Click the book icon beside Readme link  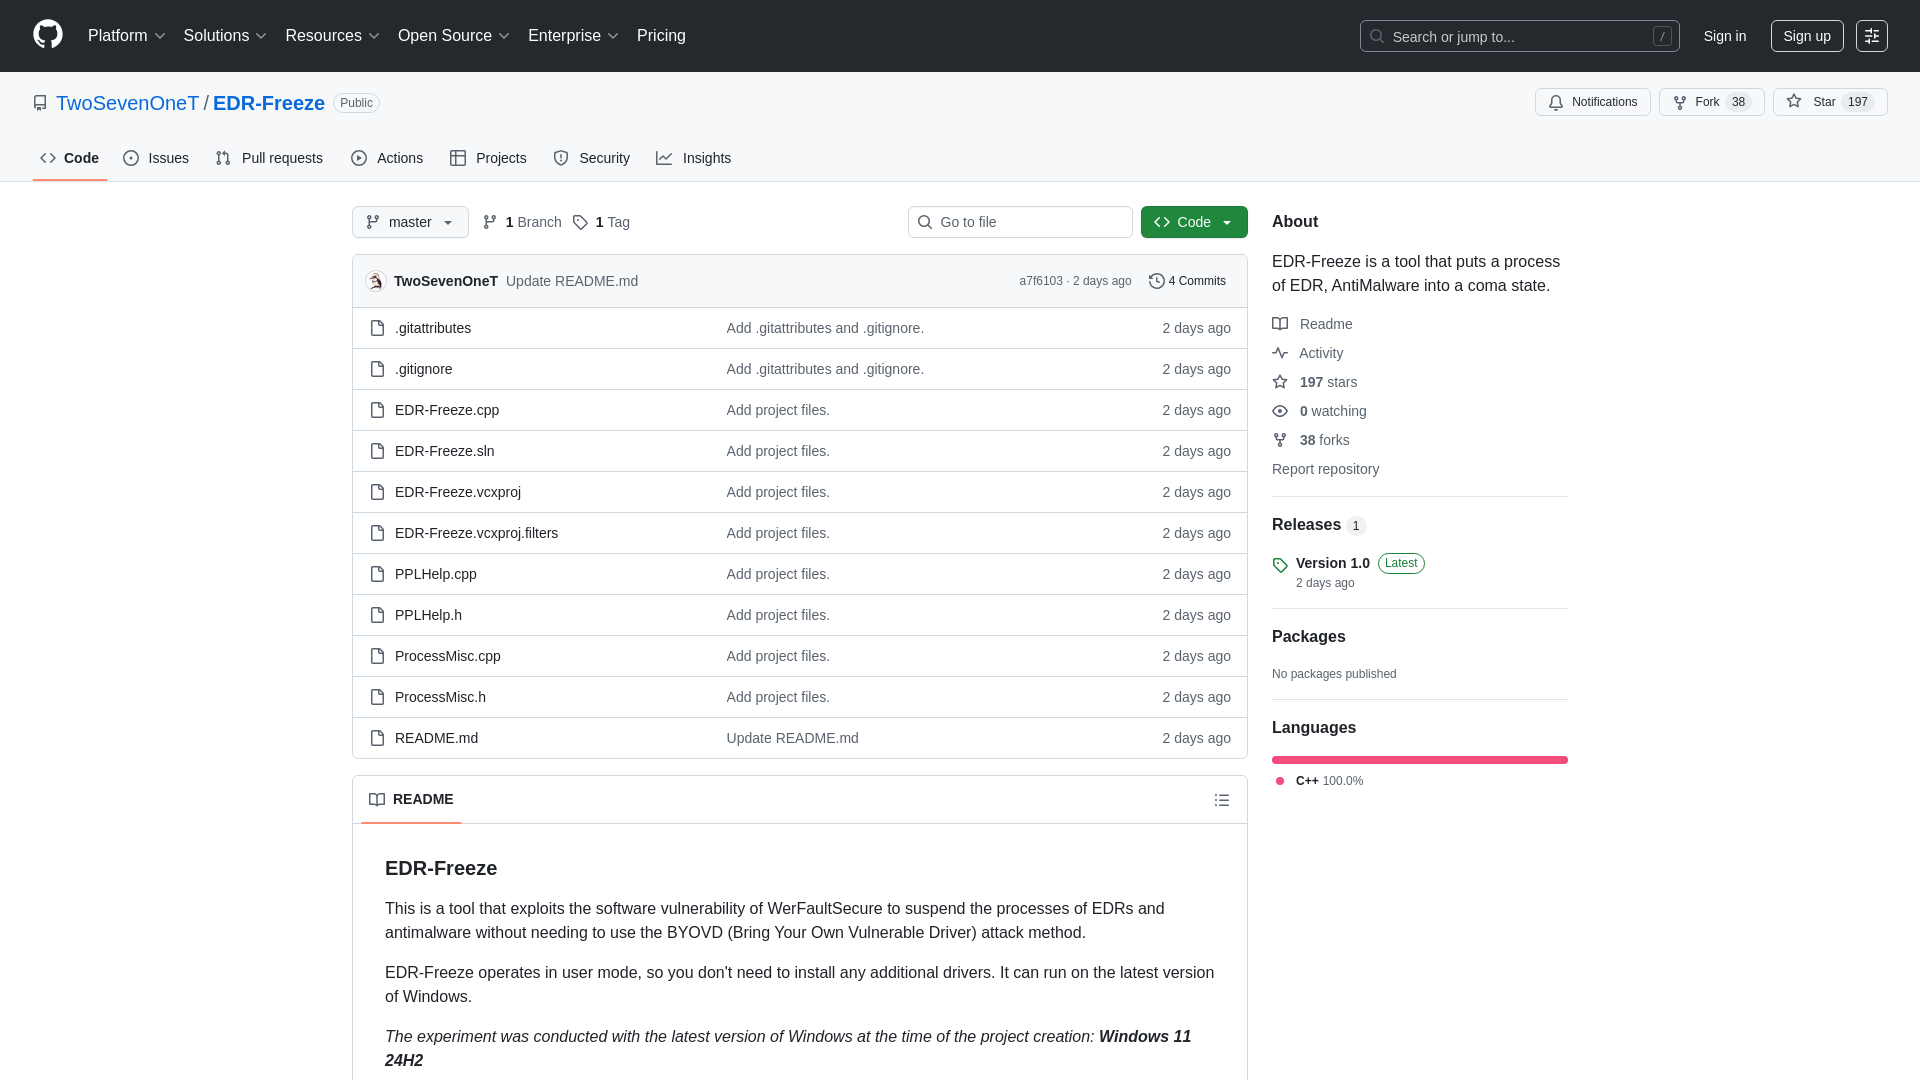pos(1280,324)
